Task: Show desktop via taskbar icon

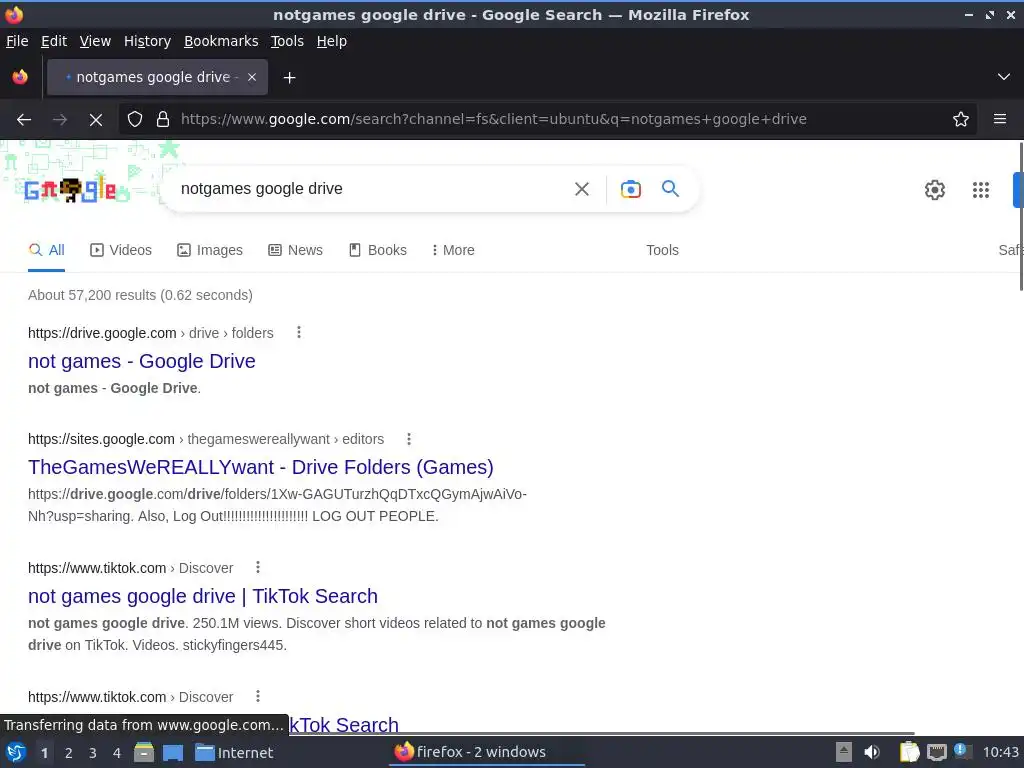Action: click(x=172, y=753)
